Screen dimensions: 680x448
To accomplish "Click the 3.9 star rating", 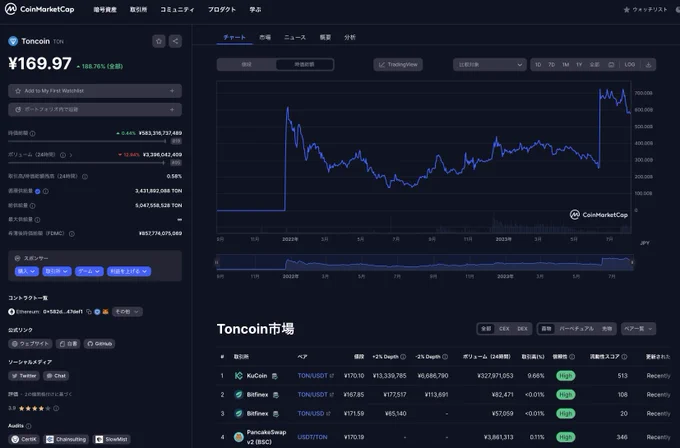I will [33, 408].
